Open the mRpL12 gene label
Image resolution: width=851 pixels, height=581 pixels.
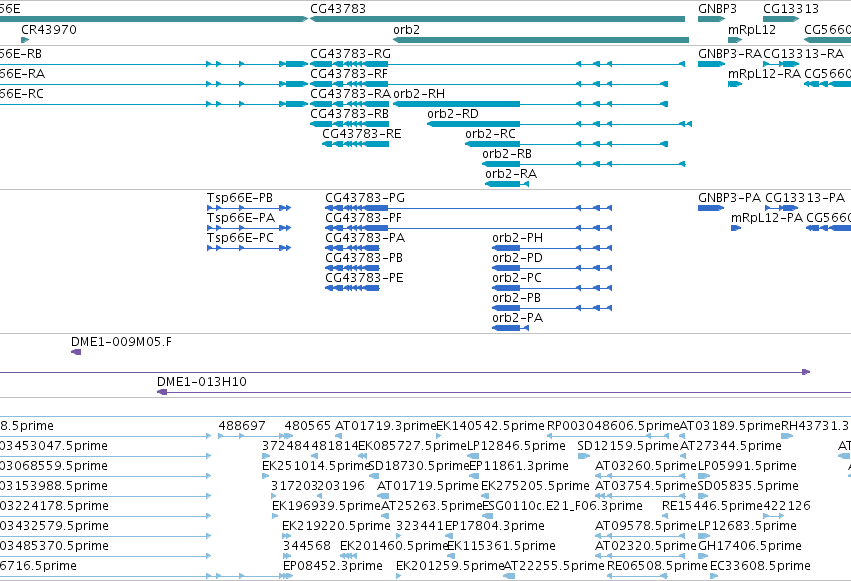click(752, 30)
